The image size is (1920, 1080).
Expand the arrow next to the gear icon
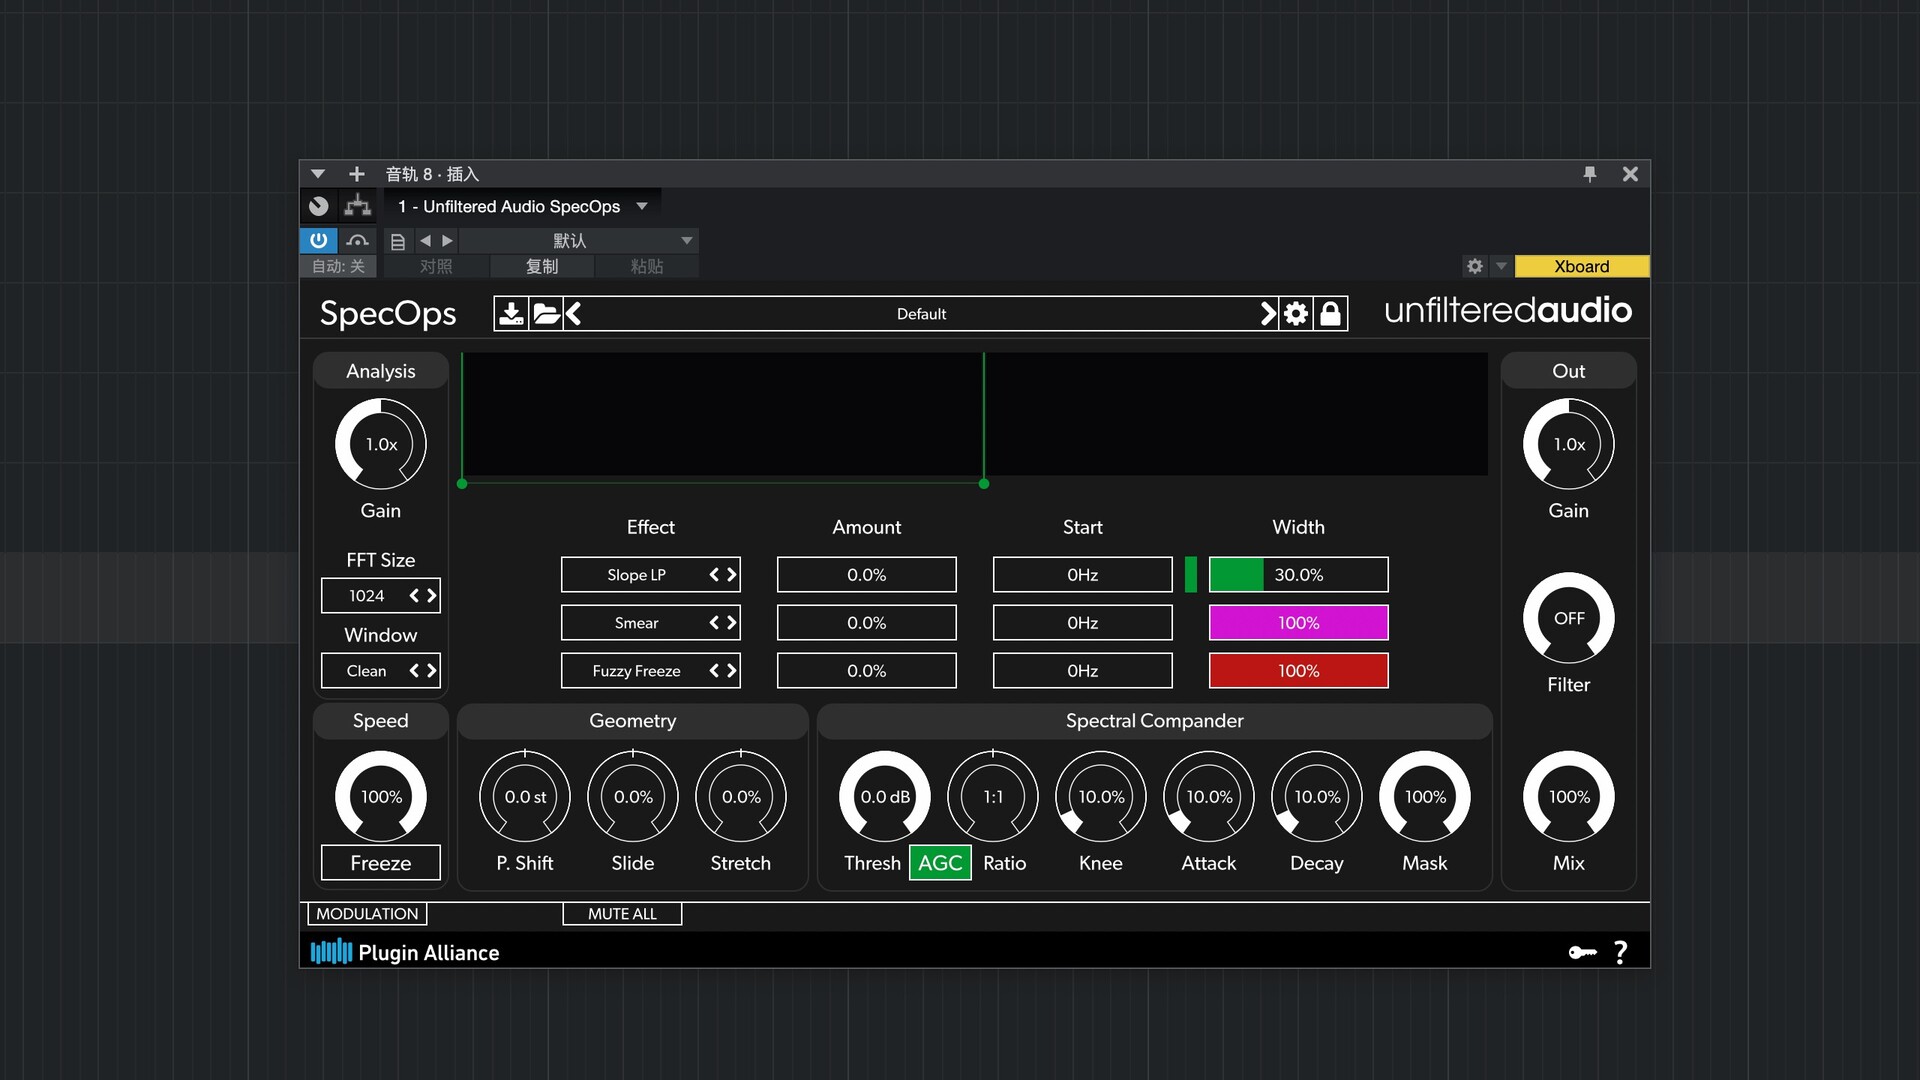(x=1501, y=266)
